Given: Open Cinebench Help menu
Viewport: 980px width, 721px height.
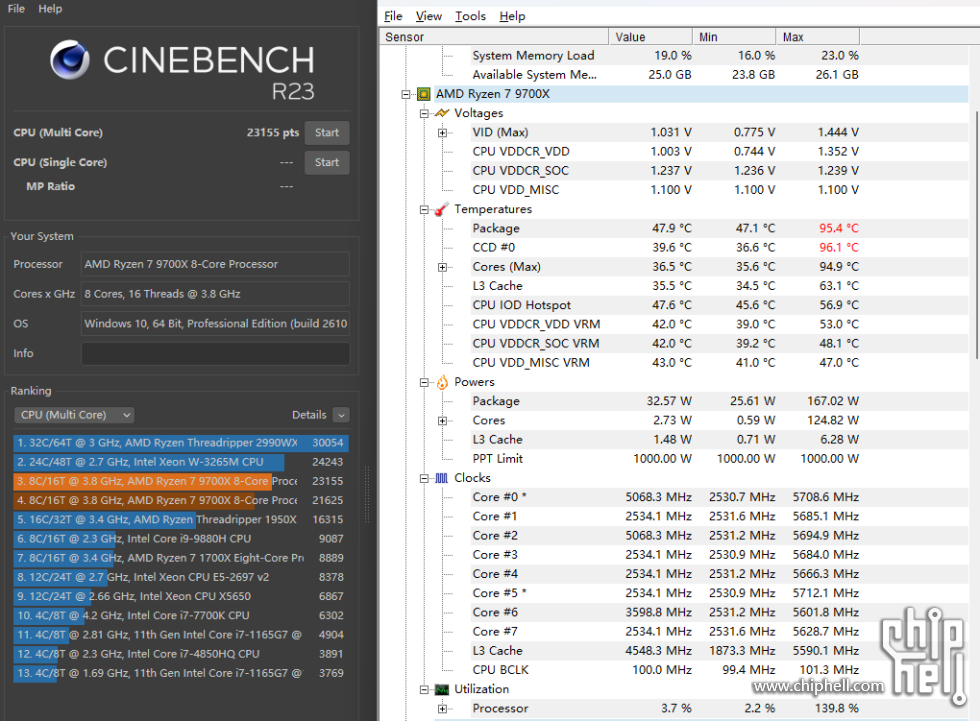Looking at the screenshot, I should click(50, 9).
